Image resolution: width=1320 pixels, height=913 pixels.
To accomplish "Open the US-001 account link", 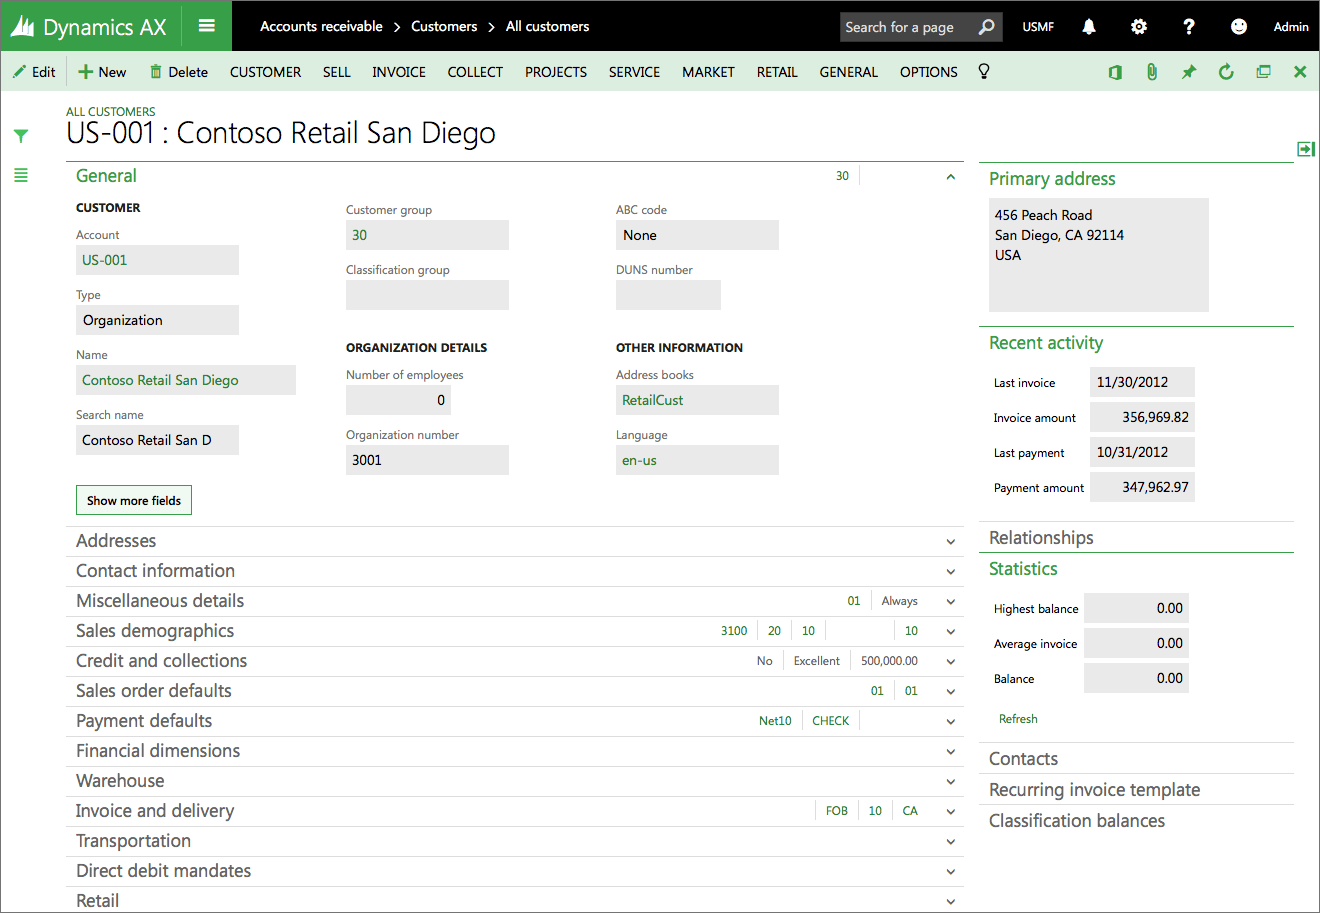I will tap(104, 260).
